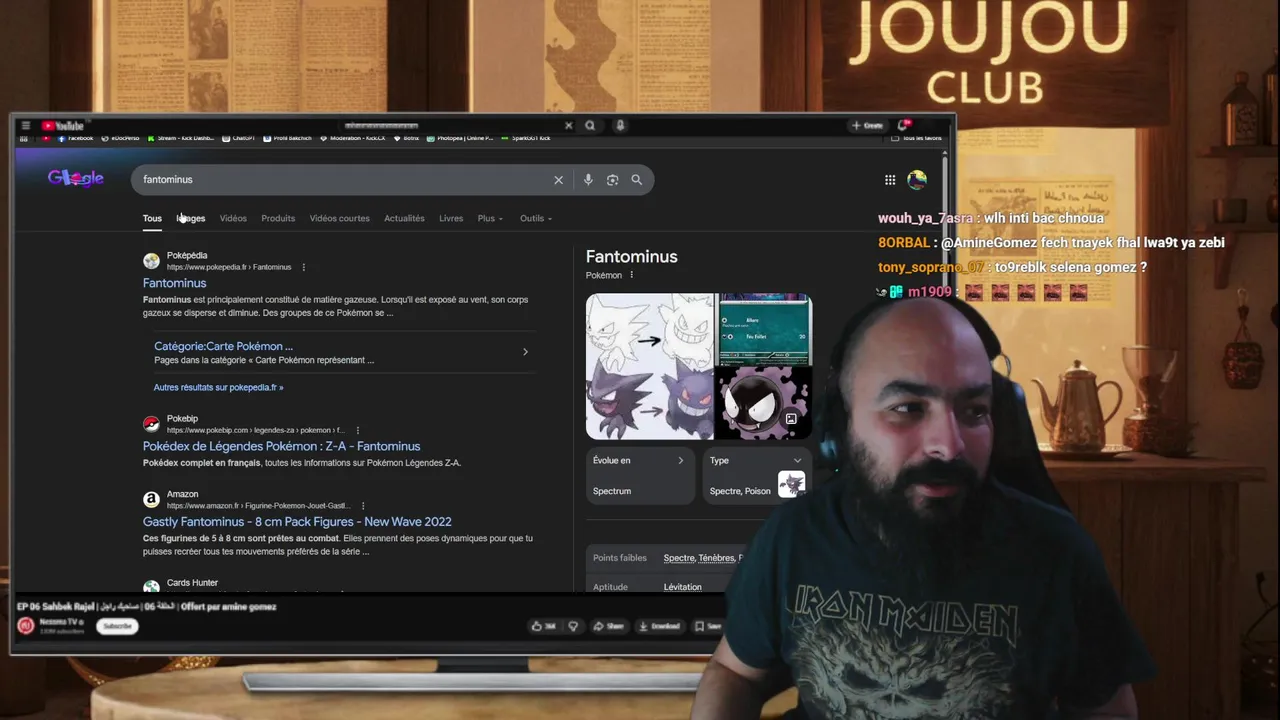Clear the YouTube search bar text
1280x720 pixels.
coord(568,125)
